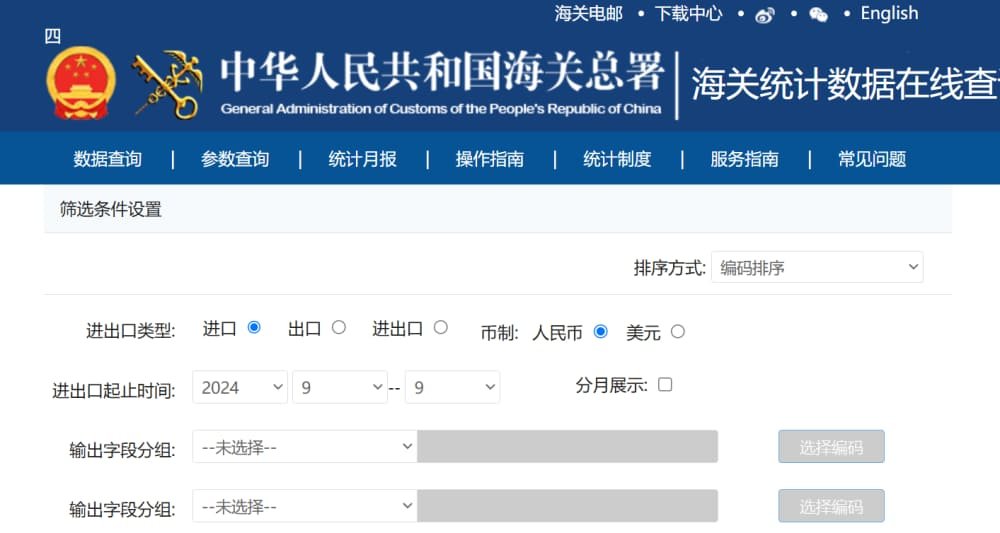Go to the 统计月报 menu
Image resolution: width=1000 pixels, height=533 pixels.
pos(362,159)
